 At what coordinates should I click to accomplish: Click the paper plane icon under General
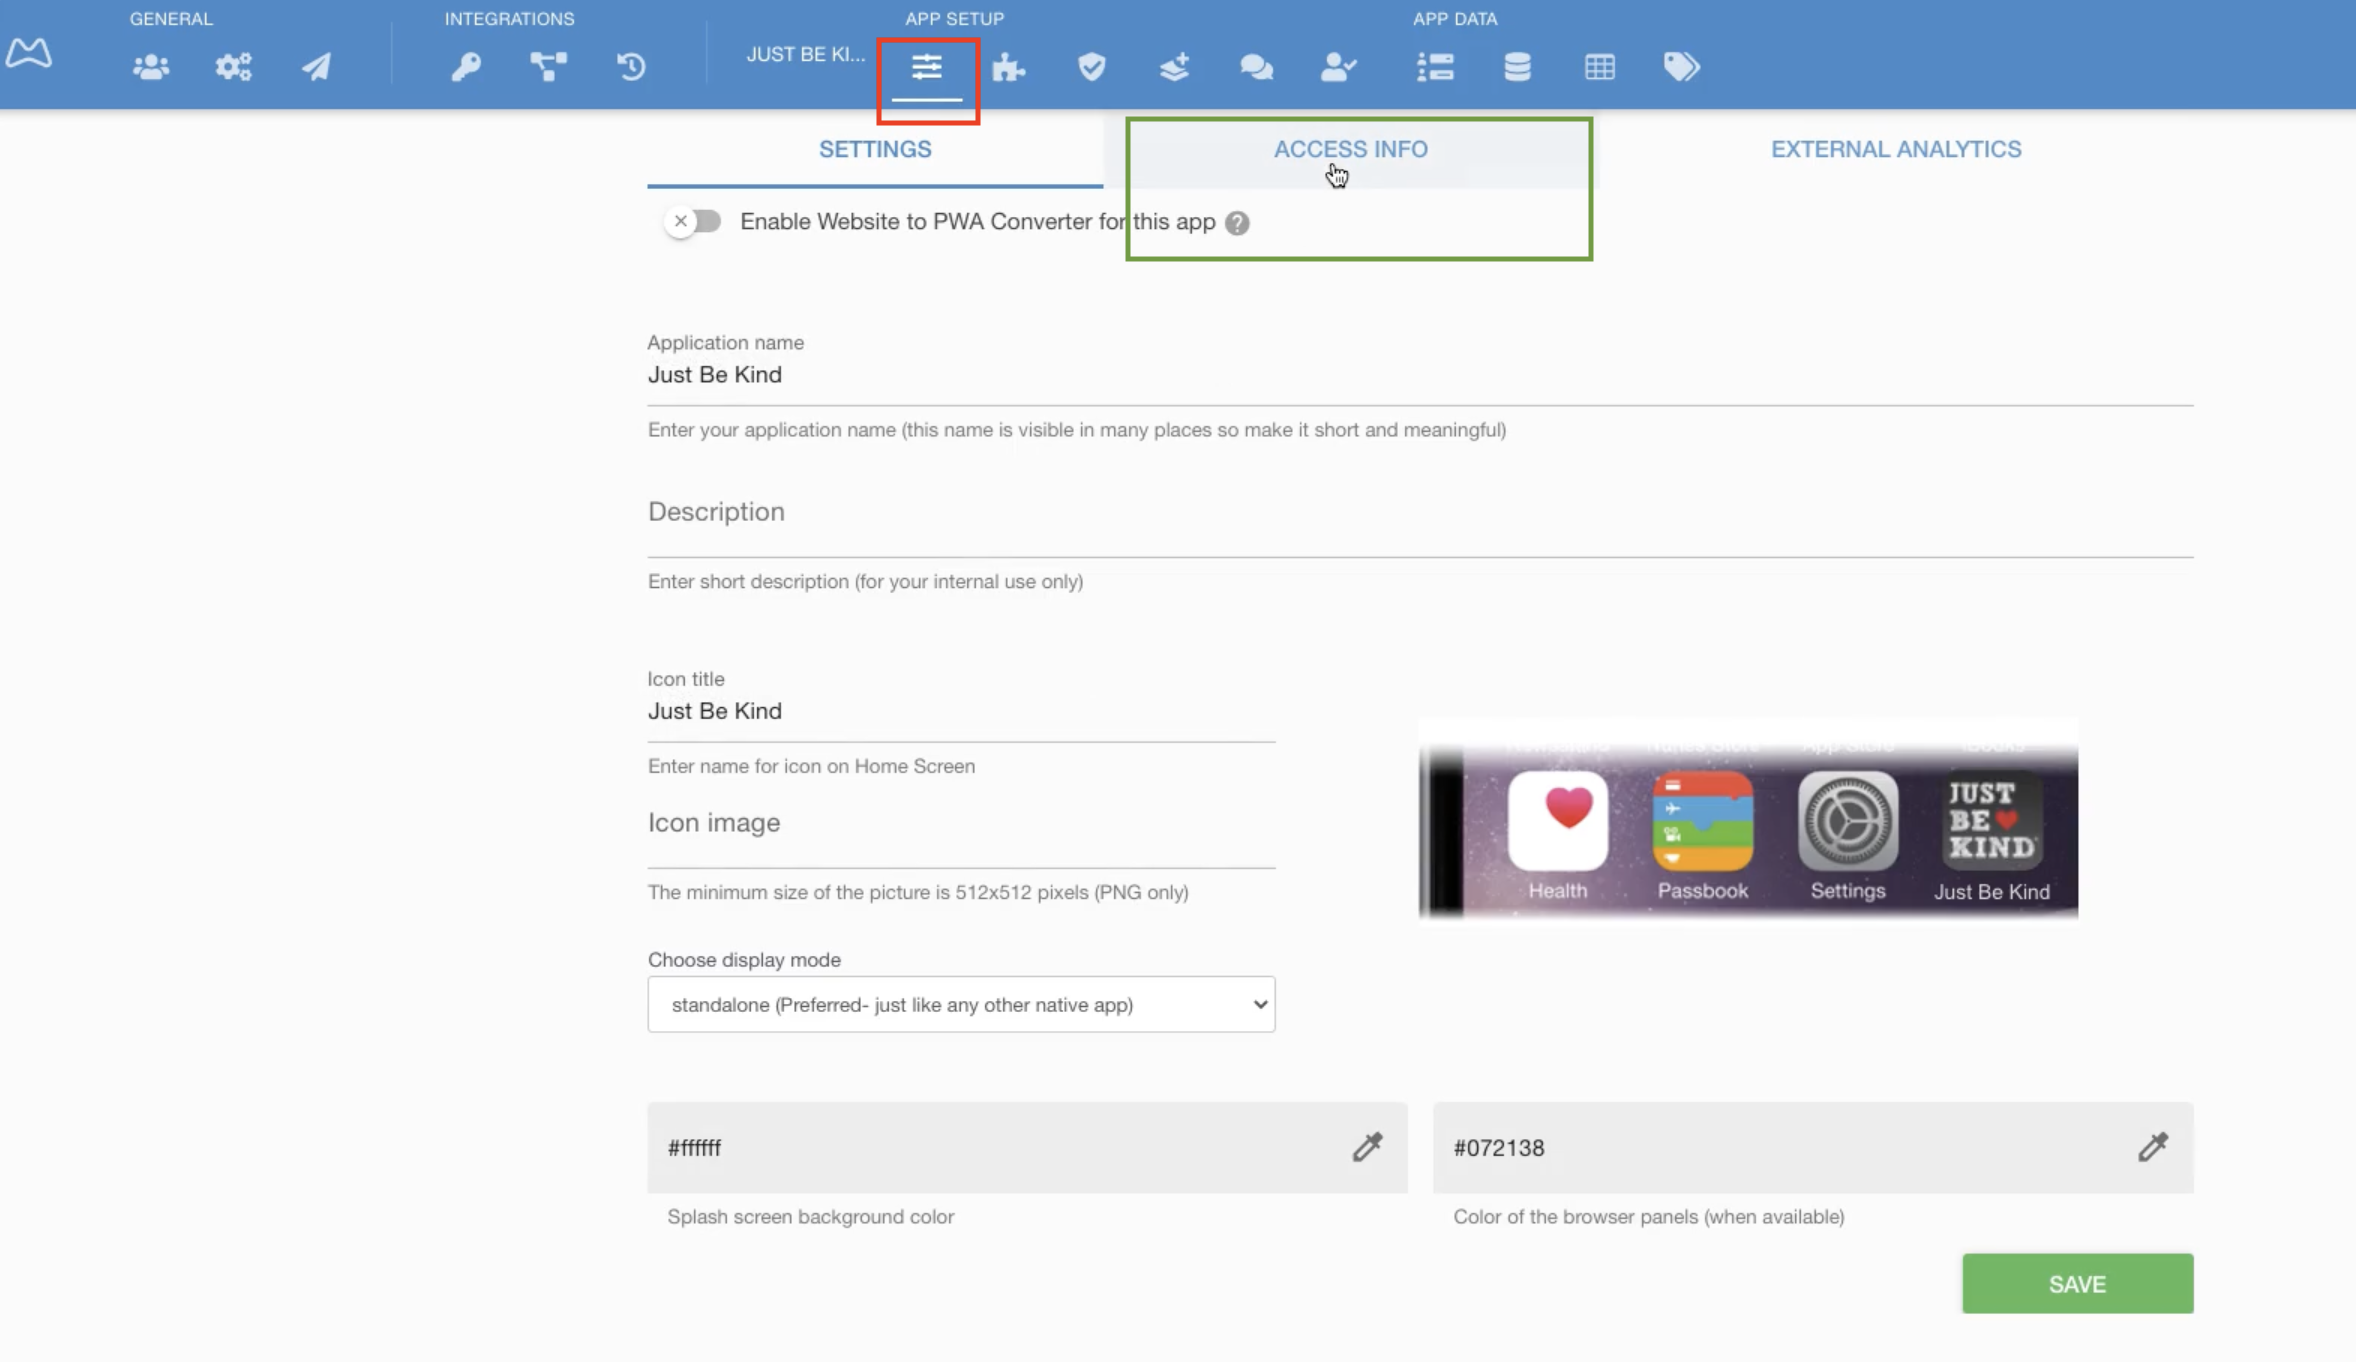[317, 67]
